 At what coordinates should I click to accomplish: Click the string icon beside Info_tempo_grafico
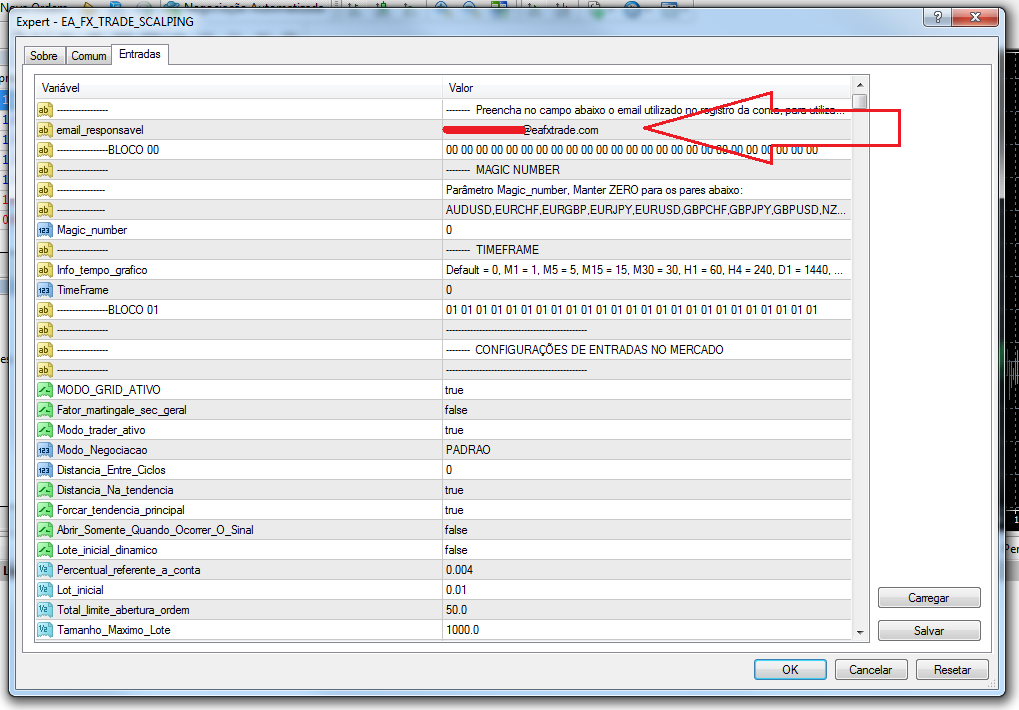point(44,270)
